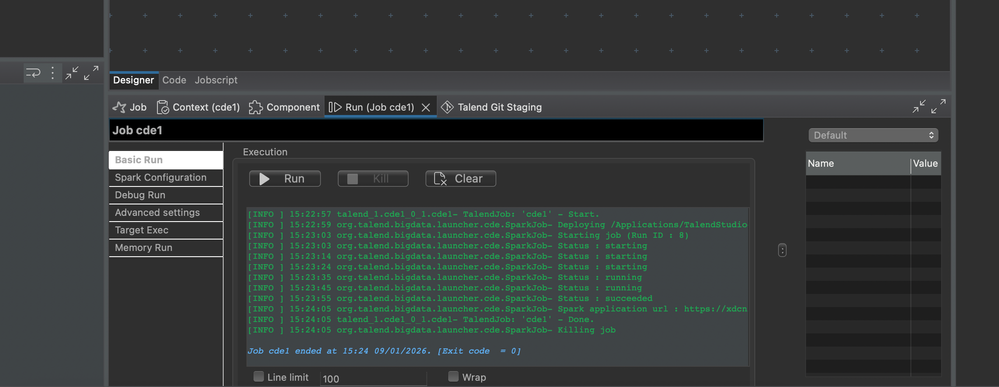This screenshot has width=999, height=387.
Task: Select Memory Run option
Action: (x=166, y=248)
